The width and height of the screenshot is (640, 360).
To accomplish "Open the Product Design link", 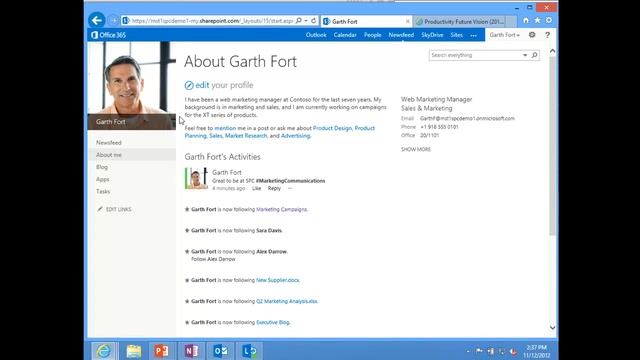I will click(x=332, y=128).
